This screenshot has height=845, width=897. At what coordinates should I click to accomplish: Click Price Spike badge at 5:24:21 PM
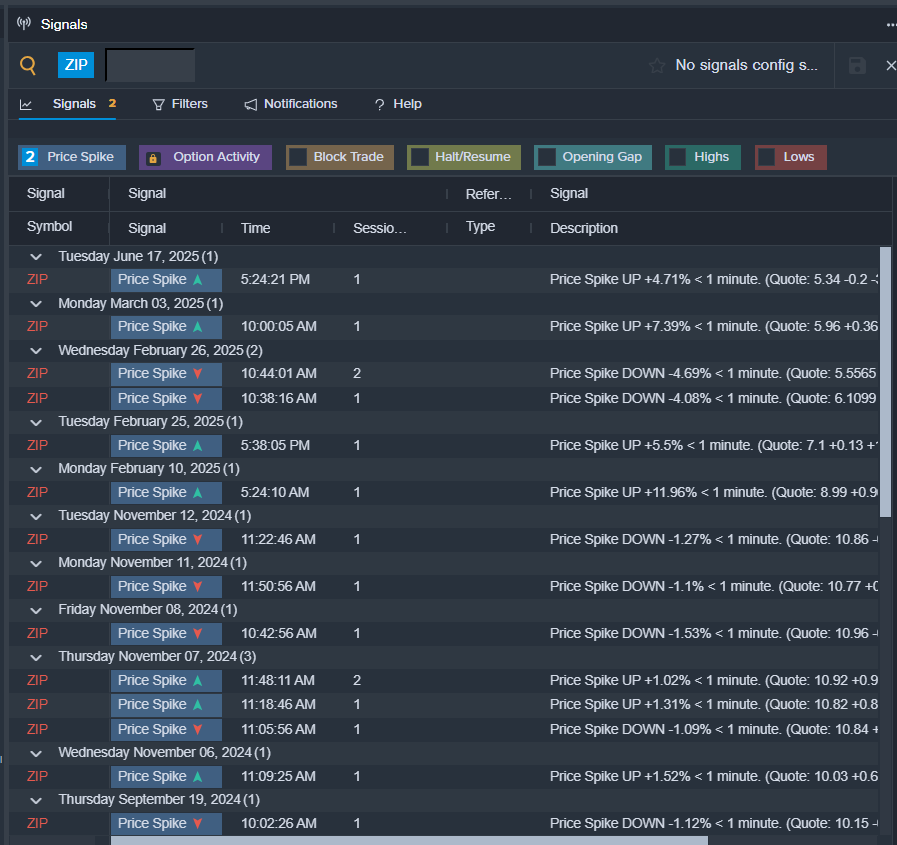pos(166,280)
